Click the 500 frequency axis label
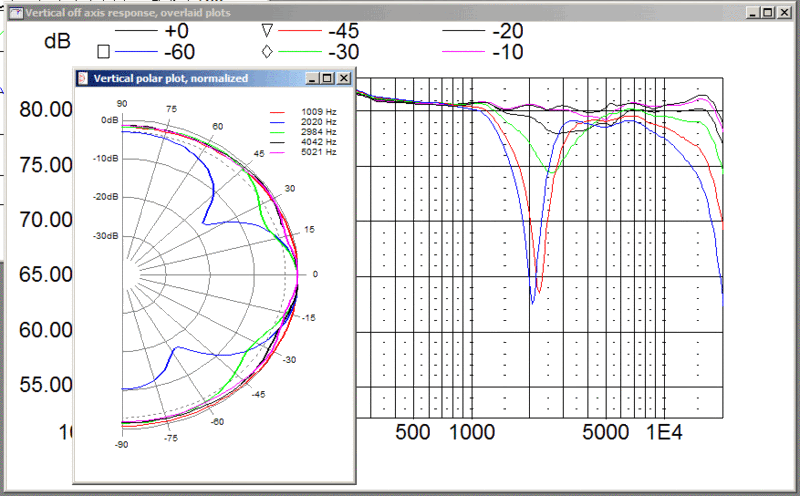The image size is (800, 496). coord(413,432)
